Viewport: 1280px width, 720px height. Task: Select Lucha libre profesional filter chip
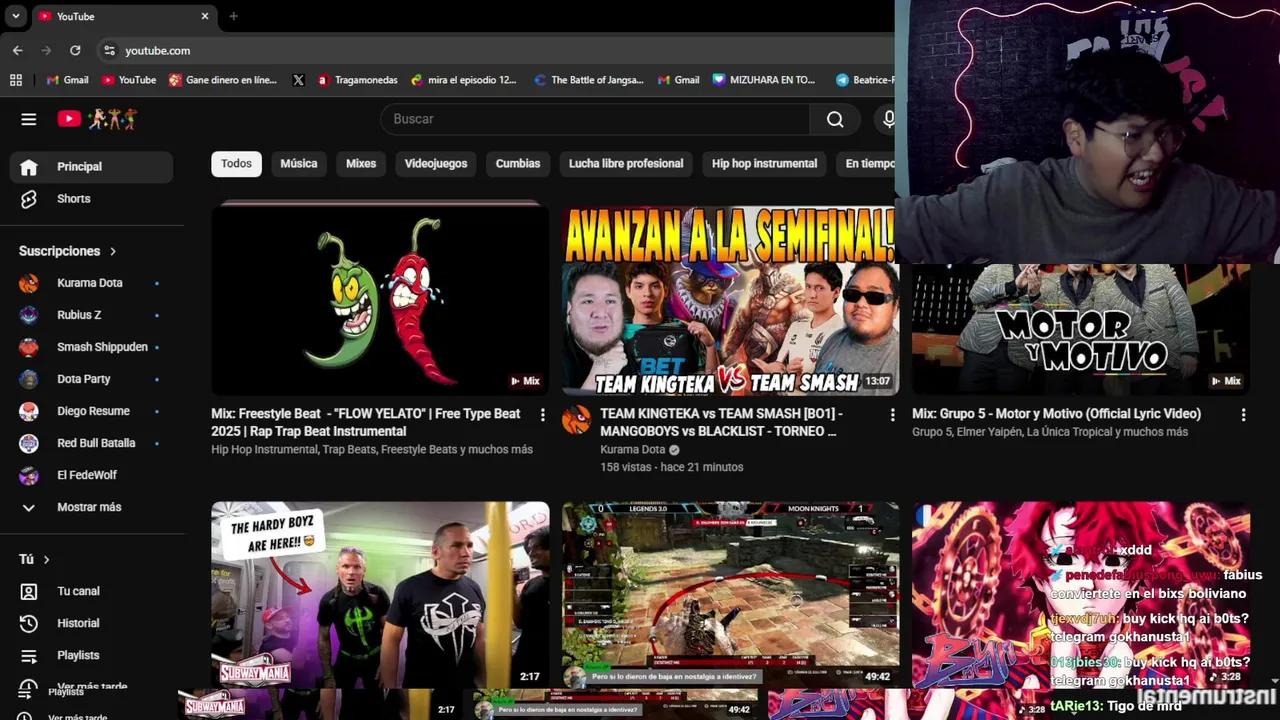pyautogui.click(x=626, y=164)
